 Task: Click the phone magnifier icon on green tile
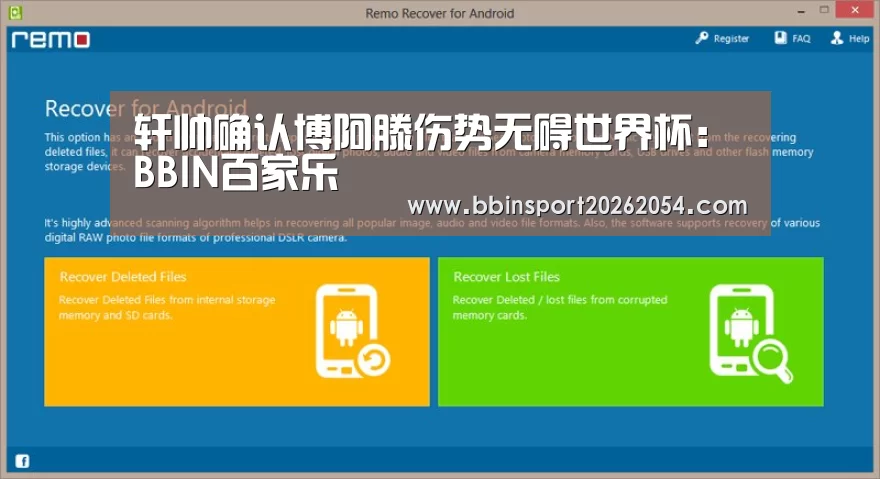[x=750, y=333]
